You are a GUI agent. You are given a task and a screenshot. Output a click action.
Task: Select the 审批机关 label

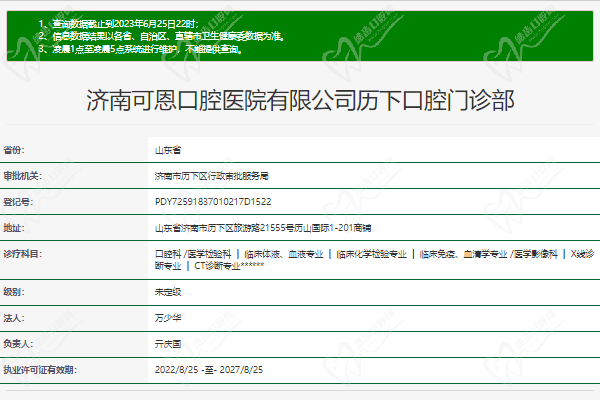(x=23, y=176)
